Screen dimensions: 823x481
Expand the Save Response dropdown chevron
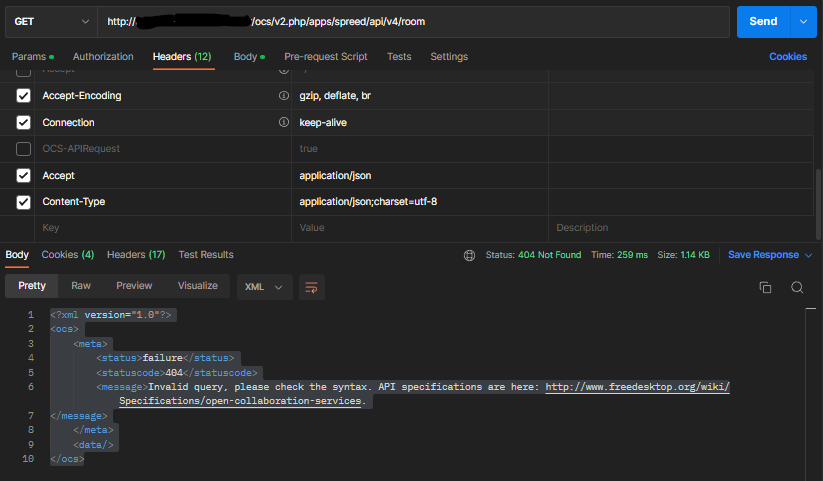tap(808, 255)
